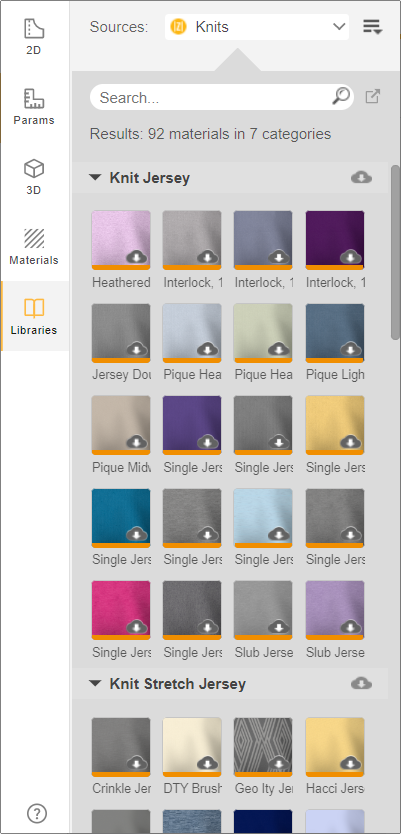This screenshot has height=834, width=401.
Task: Collapse the Knit Jersey category
Action: (95, 178)
